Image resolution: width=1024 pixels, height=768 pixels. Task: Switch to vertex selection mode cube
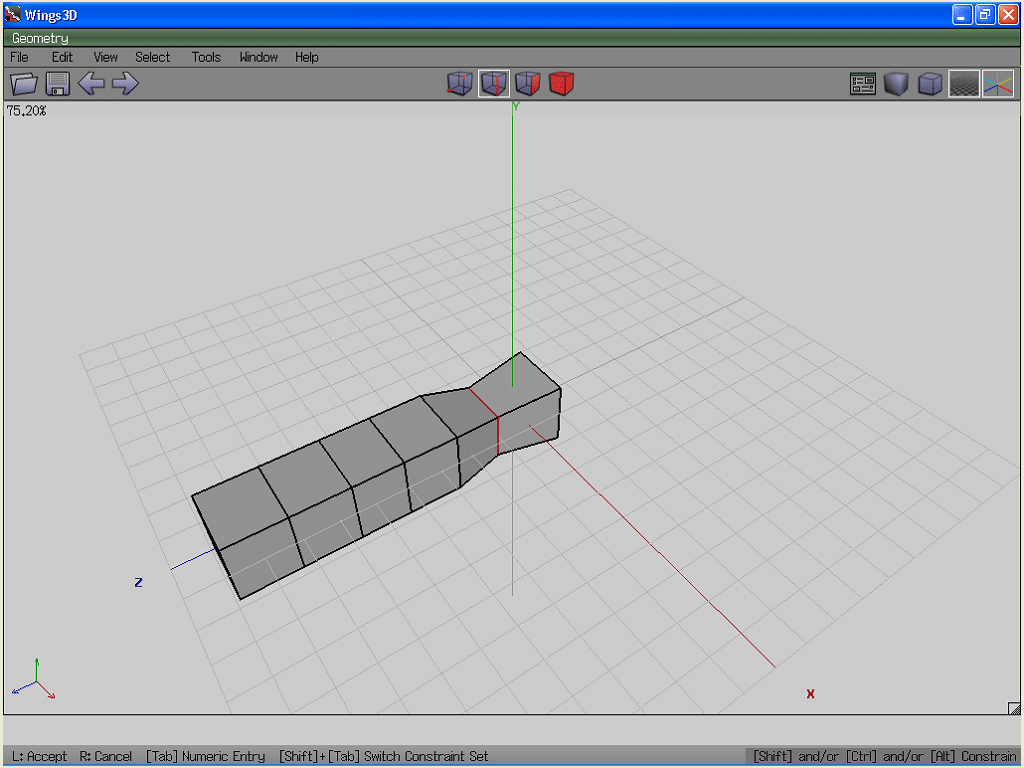(x=460, y=84)
